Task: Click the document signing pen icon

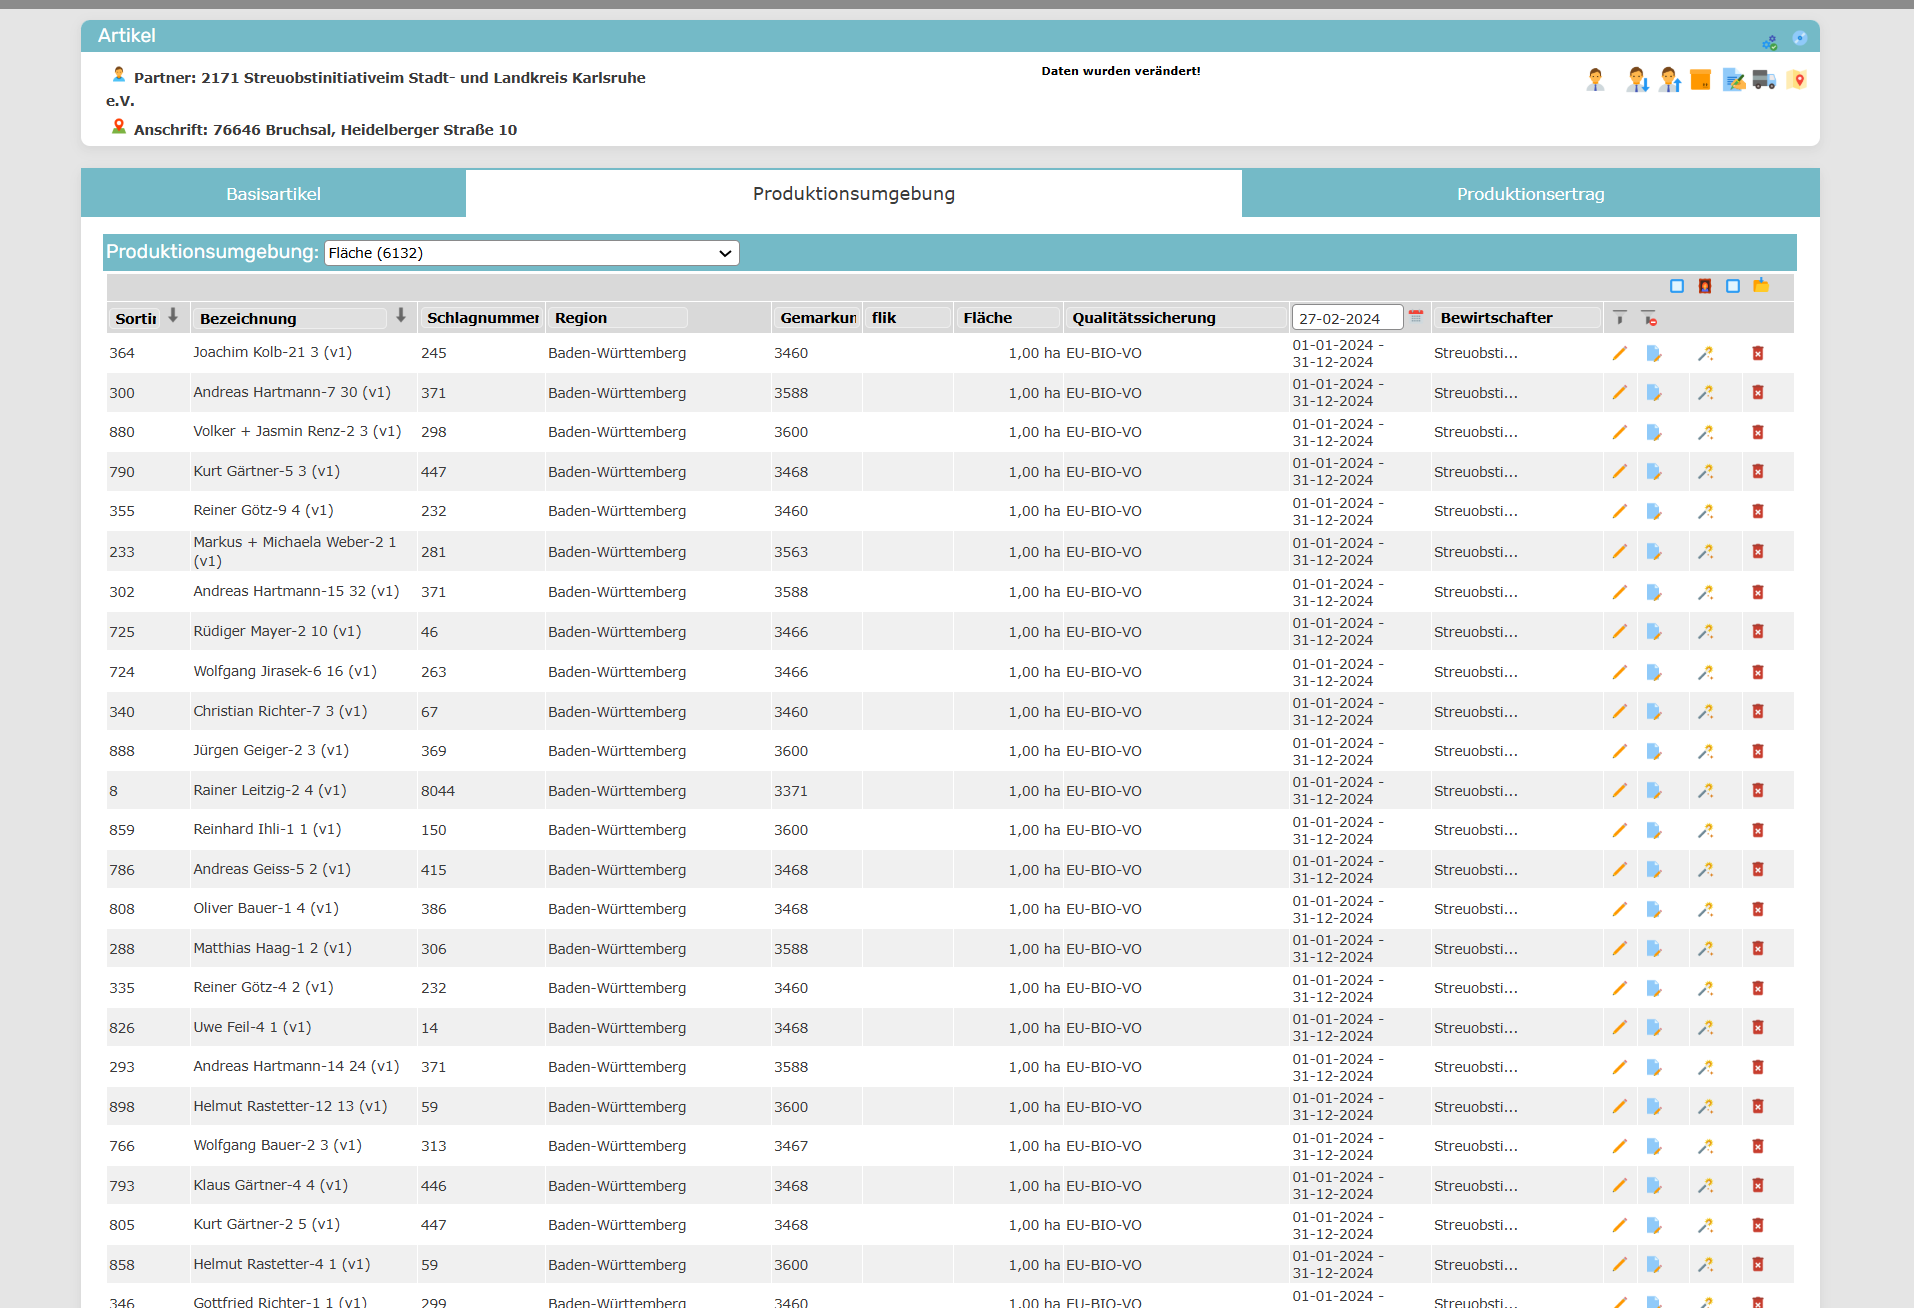Action: coord(1733,80)
